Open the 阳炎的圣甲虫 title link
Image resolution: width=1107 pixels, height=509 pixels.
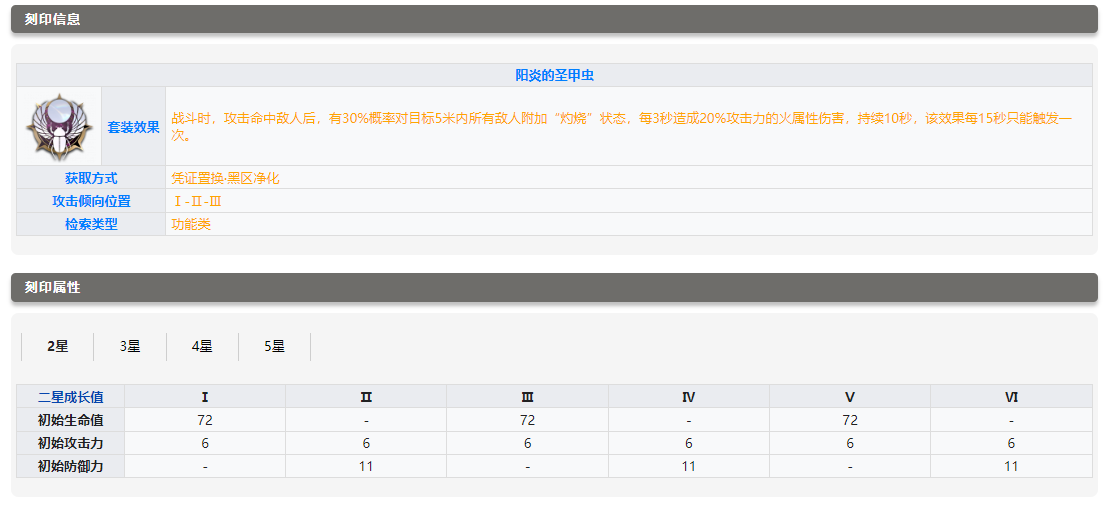pyautogui.click(x=554, y=76)
